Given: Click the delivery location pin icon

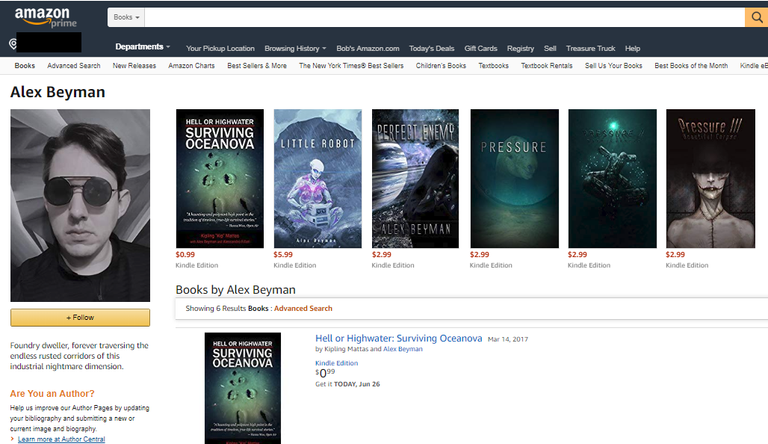Looking at the screenshot, I should [x=13, y=44].
